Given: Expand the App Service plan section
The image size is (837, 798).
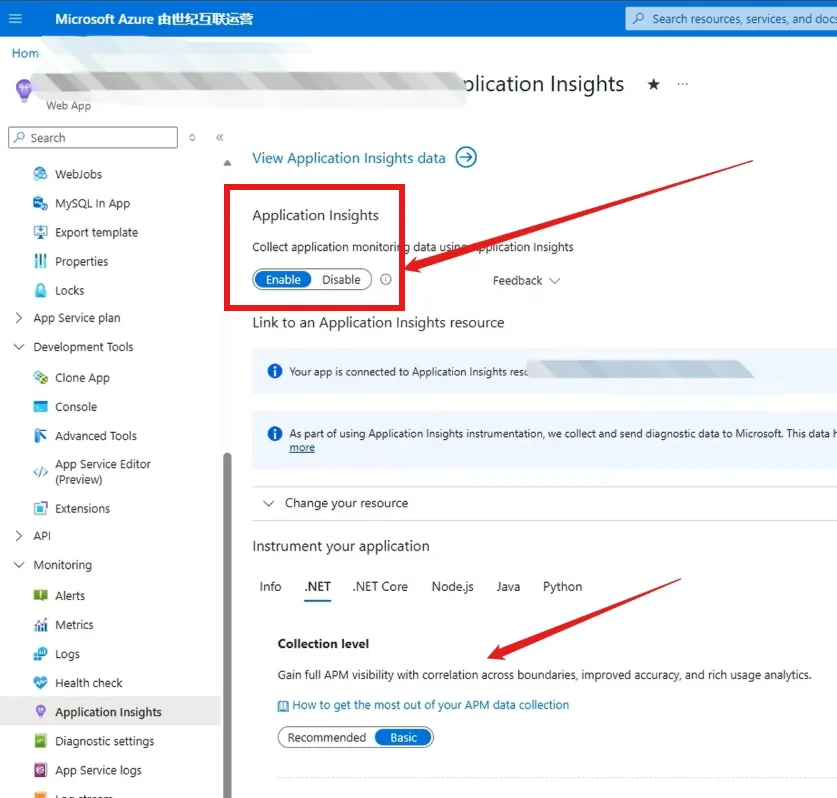Looking at the screenshot, I should [19, 318].
